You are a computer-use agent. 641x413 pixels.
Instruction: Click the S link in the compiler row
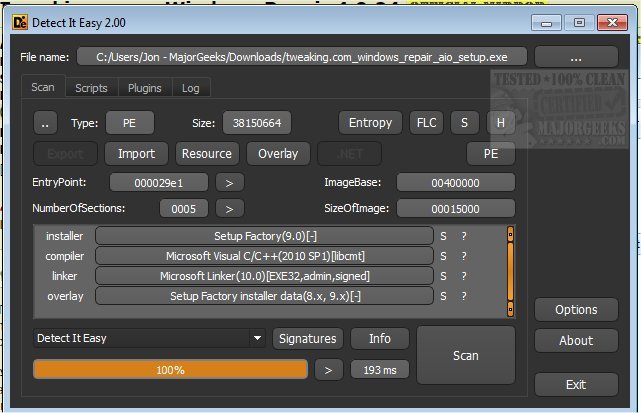pos(443,256)
